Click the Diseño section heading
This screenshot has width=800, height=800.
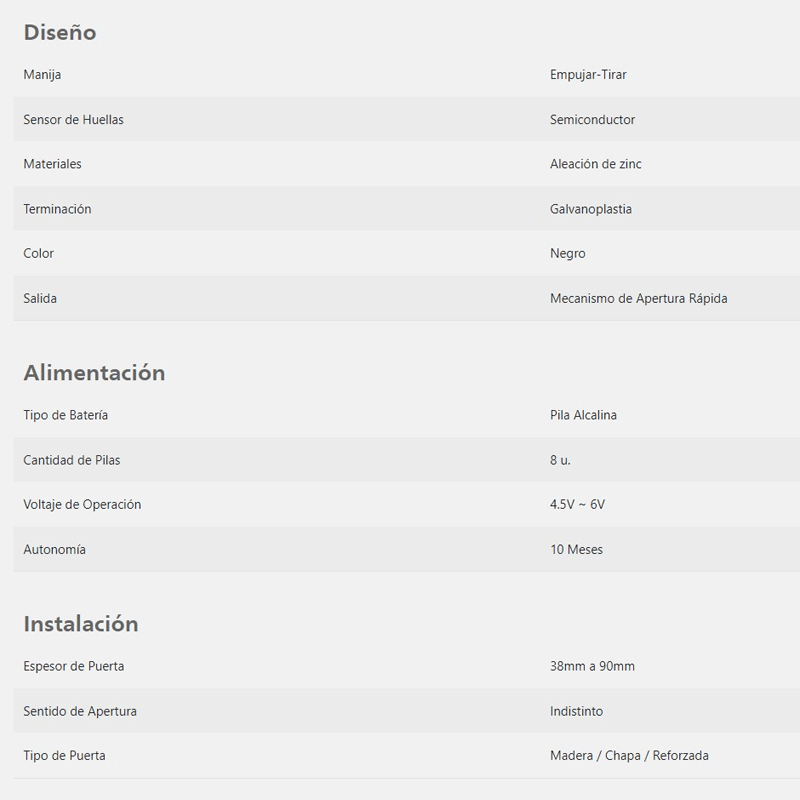[60, 33]
